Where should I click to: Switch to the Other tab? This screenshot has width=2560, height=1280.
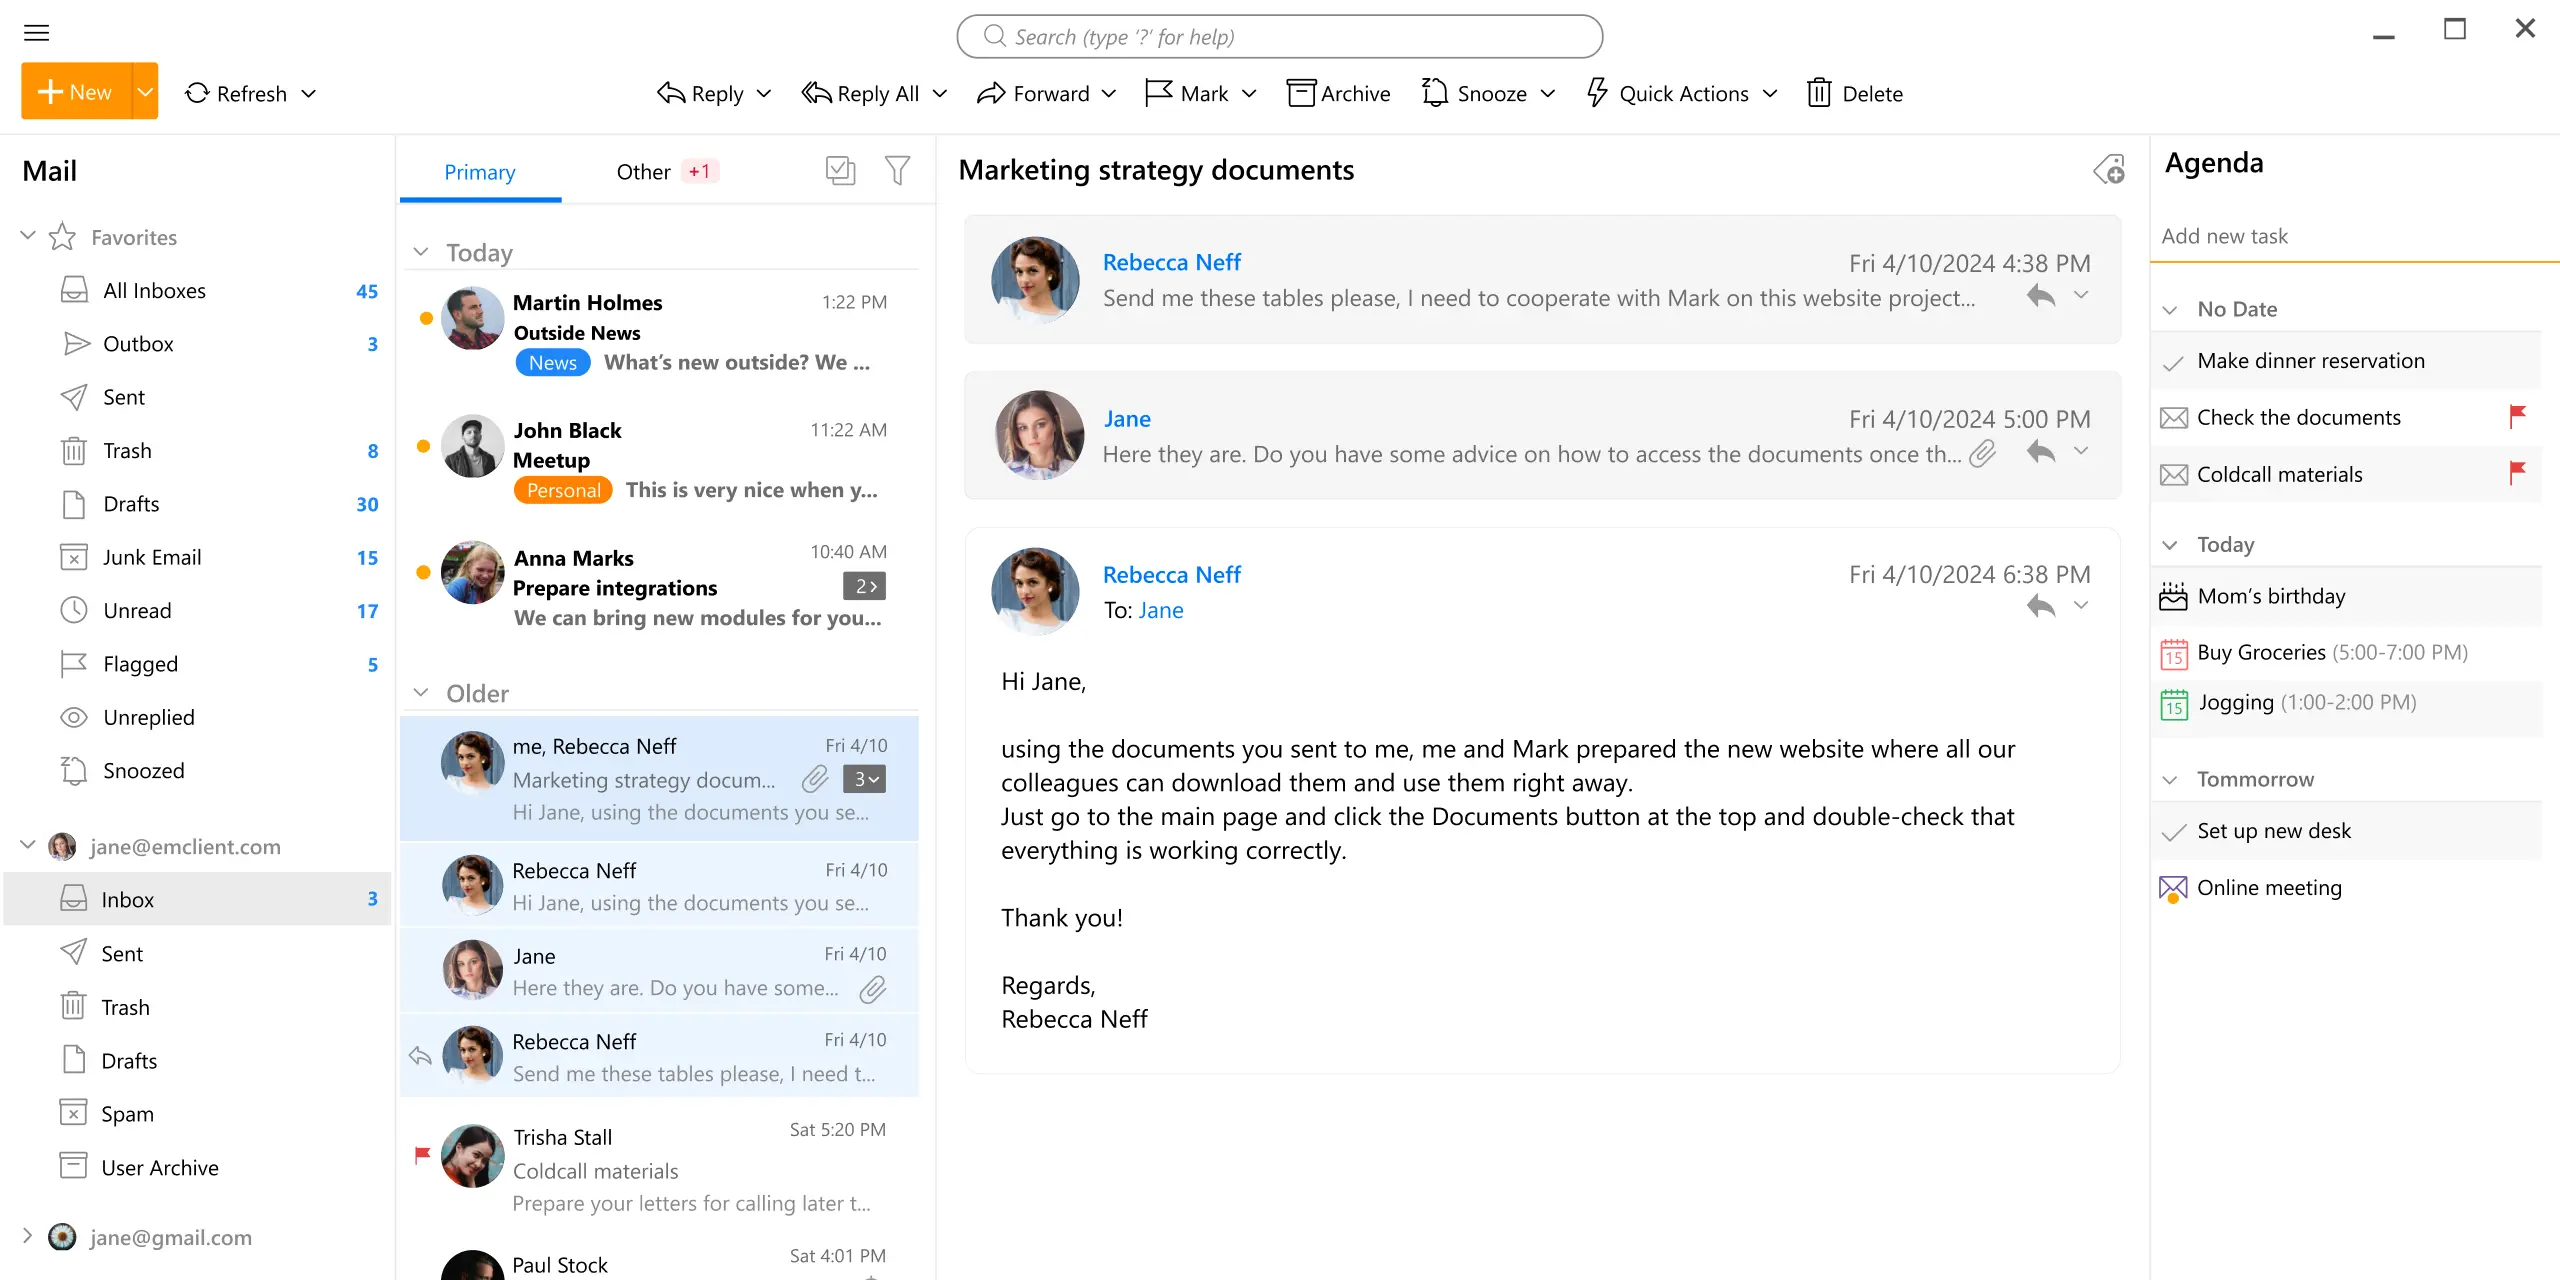pos(643,172)
